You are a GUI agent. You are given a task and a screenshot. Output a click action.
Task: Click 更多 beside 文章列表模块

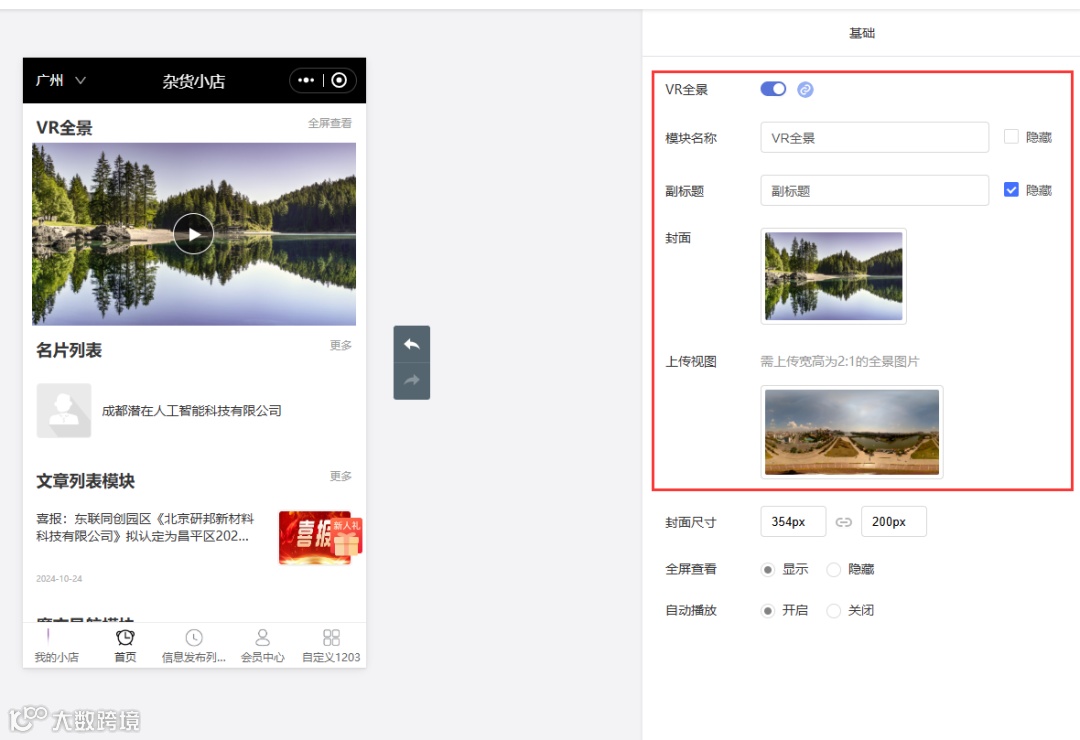pos(340,476)
